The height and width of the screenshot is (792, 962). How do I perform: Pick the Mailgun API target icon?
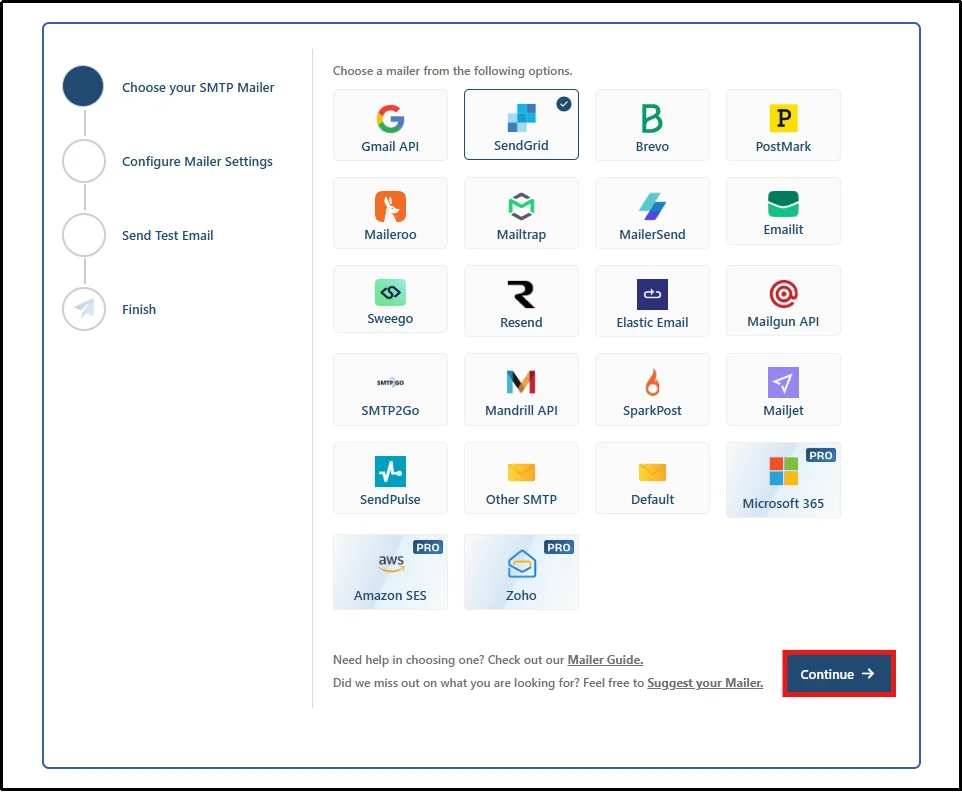pyautogui.click(x=783, y=294)
